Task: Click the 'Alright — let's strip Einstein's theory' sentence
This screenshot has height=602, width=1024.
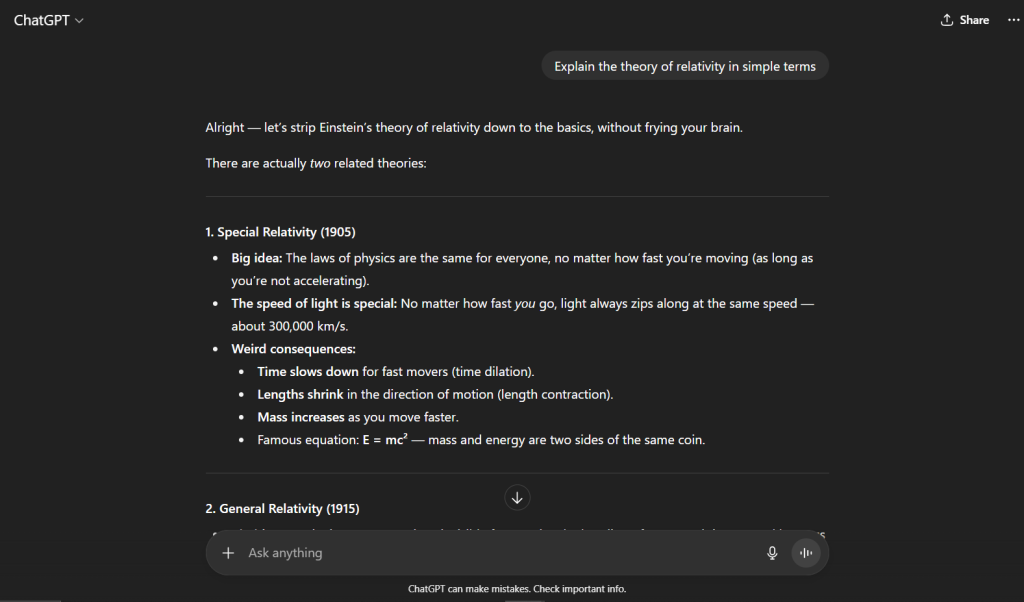Action: (x=473, y=128)
